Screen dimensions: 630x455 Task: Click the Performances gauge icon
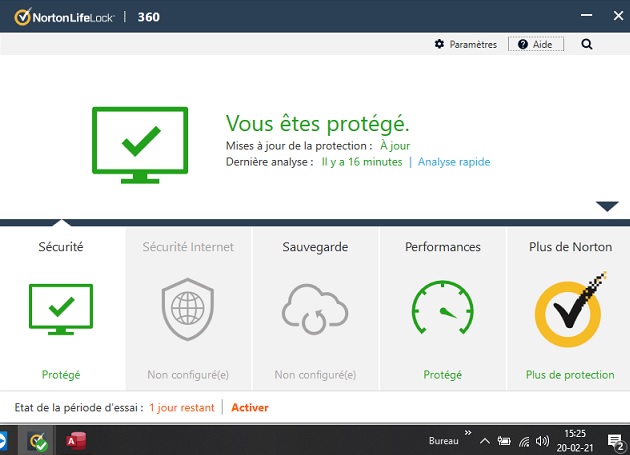tap(442, 307)
